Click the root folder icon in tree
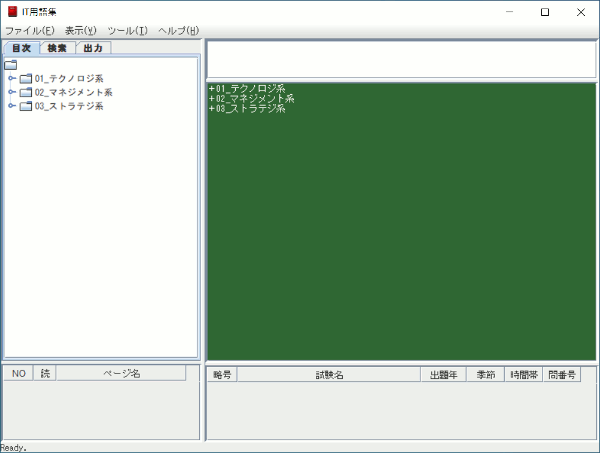The height and width of the screenshot is (453, 600). 11,65
